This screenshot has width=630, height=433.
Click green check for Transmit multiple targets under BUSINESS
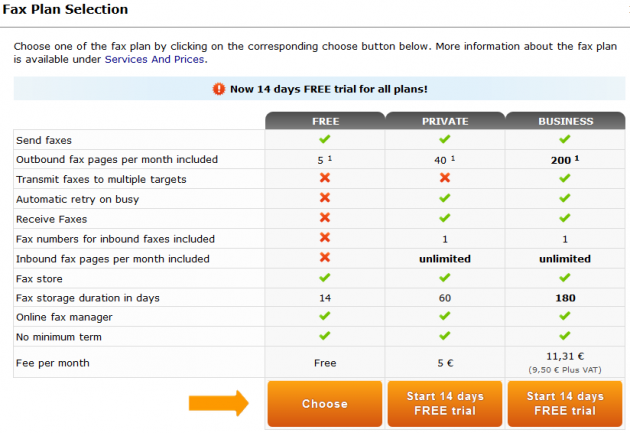pos(565,178)
